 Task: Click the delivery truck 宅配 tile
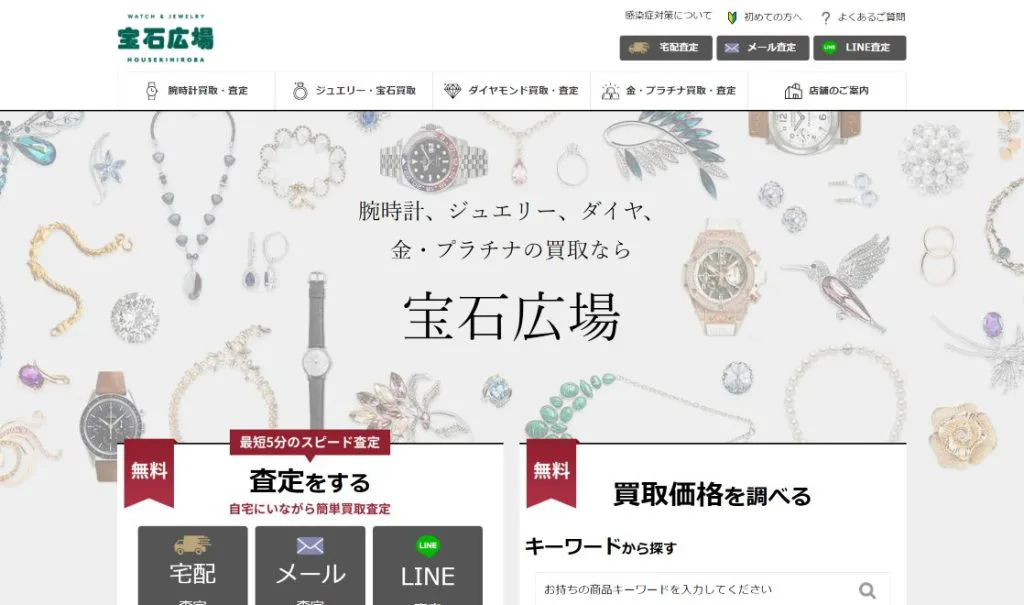[x=193, y=566]
